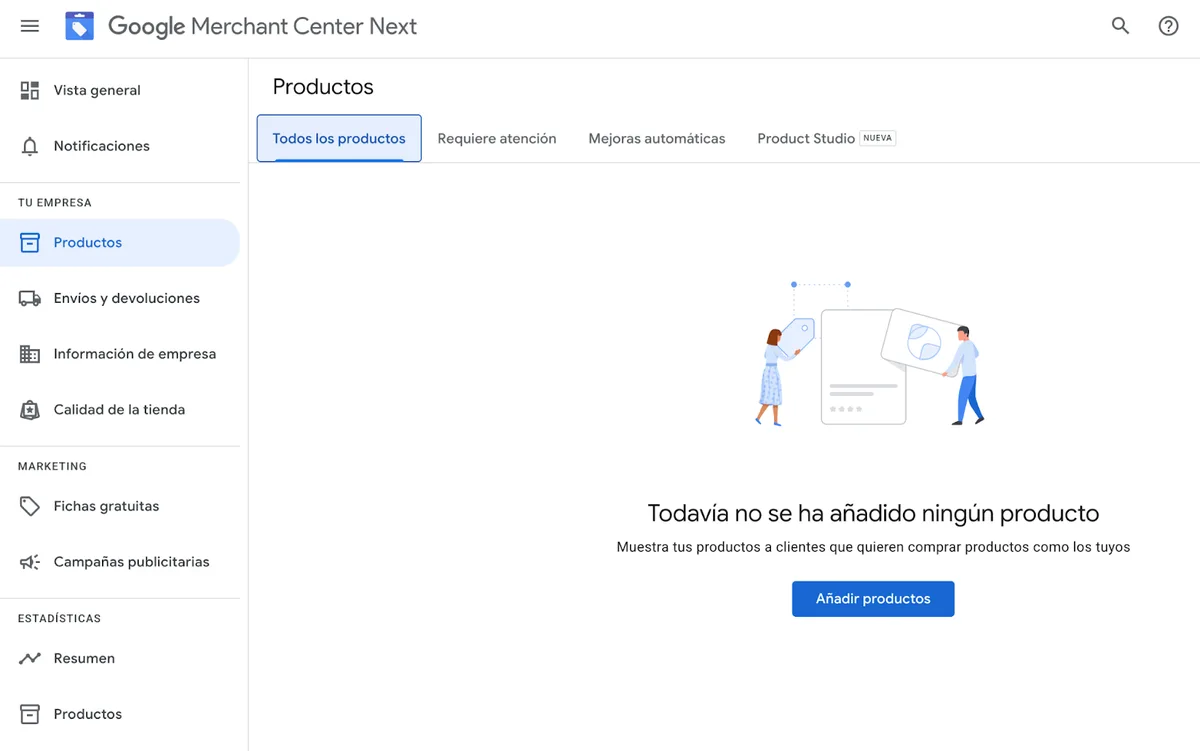Switch to Todos los productos tab

tap(339, 138)
